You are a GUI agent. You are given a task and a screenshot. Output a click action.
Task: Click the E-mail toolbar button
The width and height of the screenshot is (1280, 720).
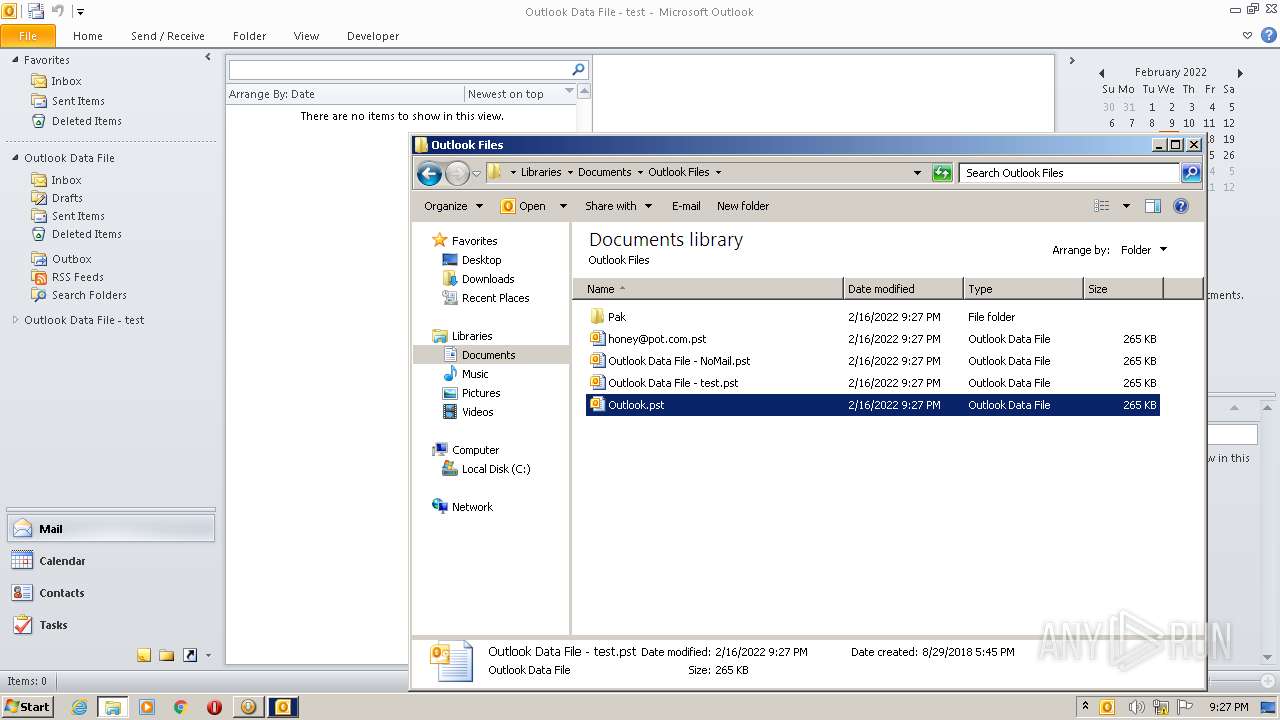tap(686, 206)
